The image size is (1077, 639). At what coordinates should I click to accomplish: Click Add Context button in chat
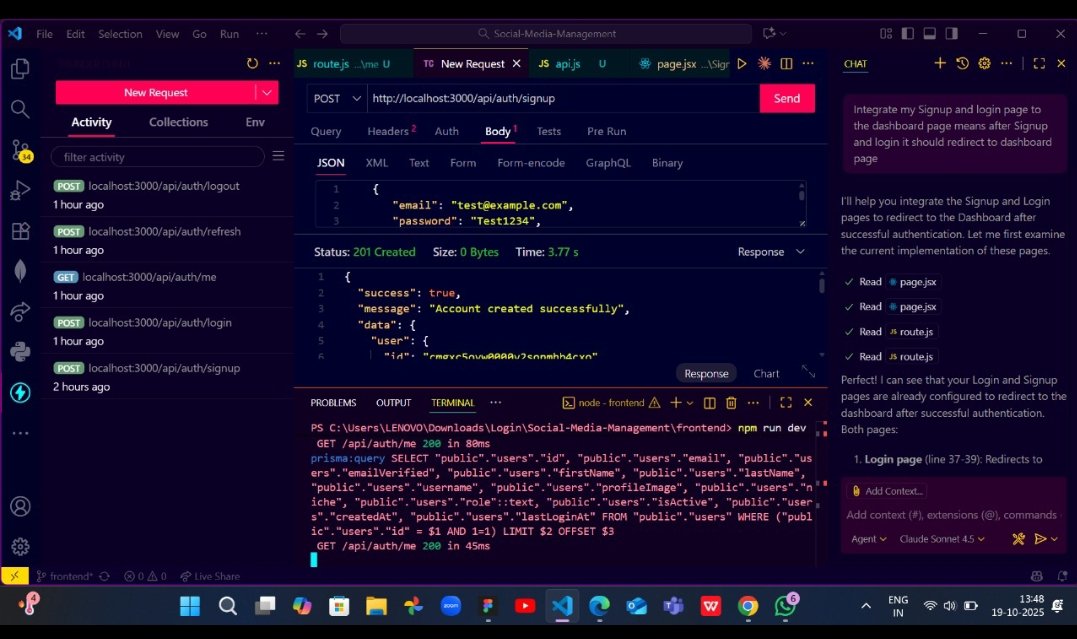(887, 491)
